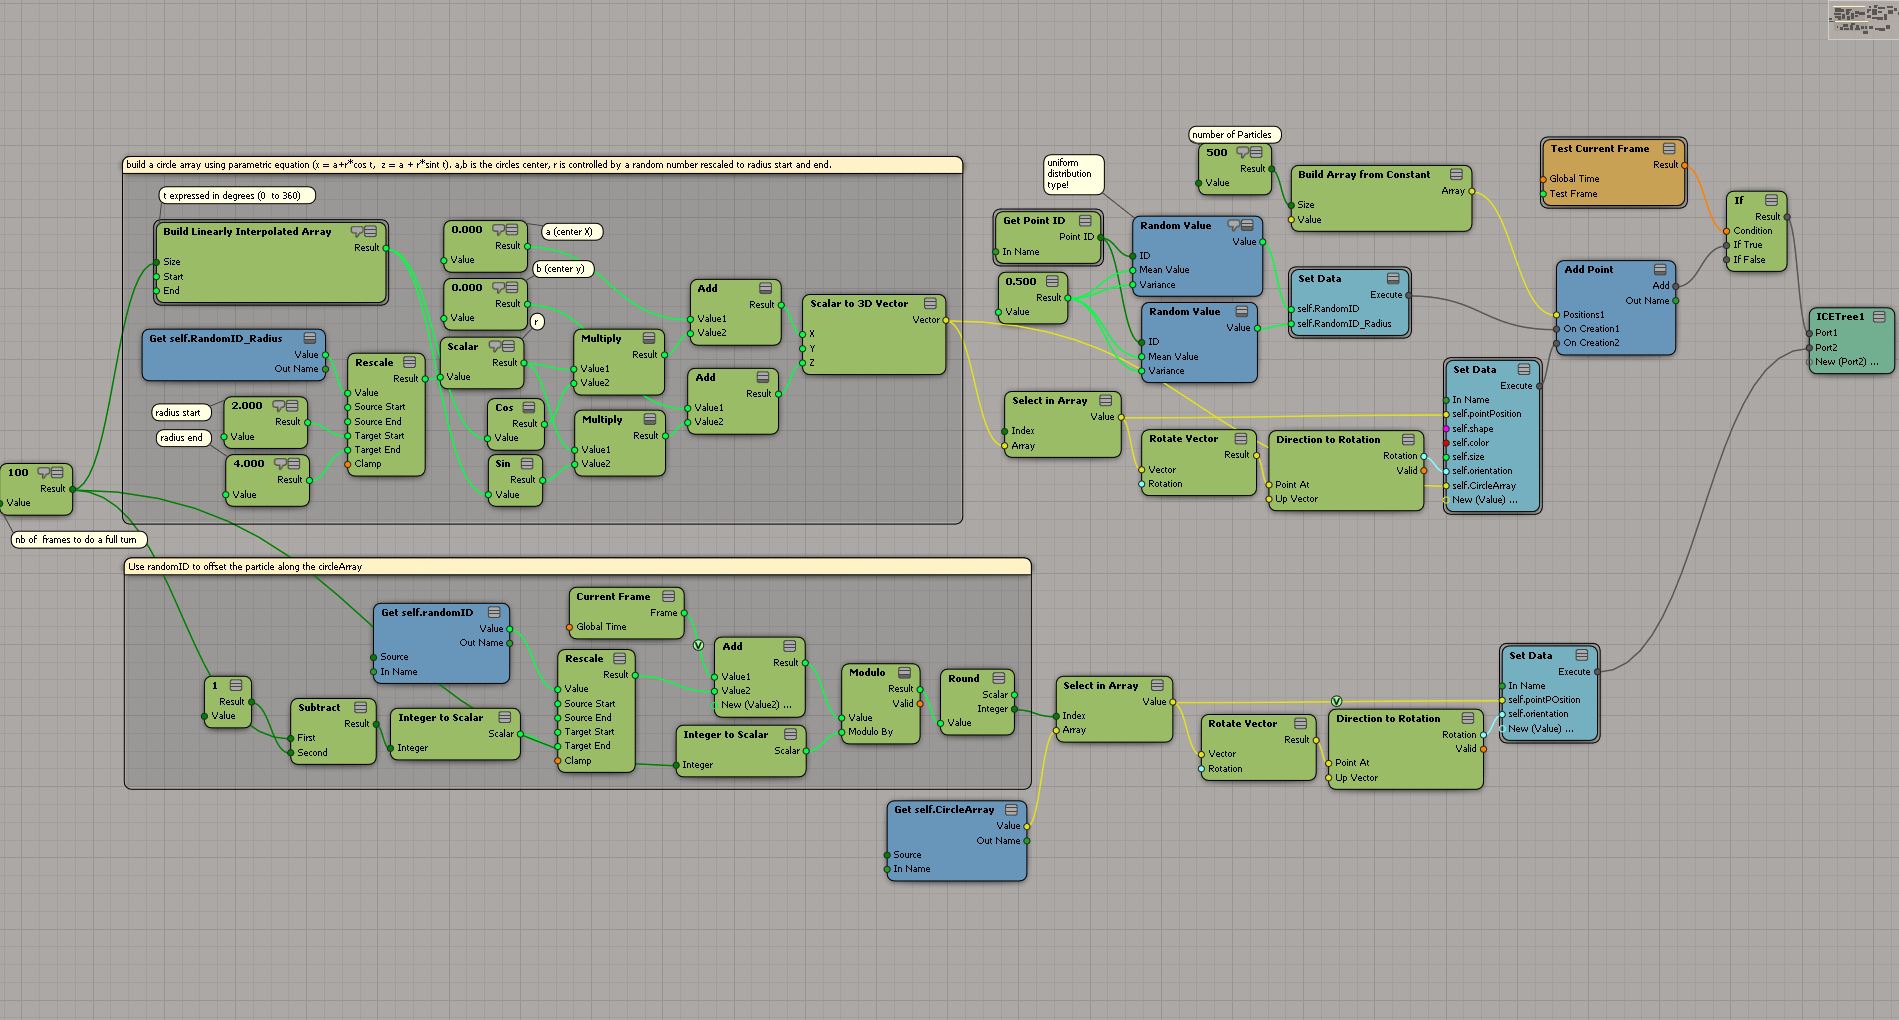
Task: Click the comment bubble on the 100 node
Action: 44,472
